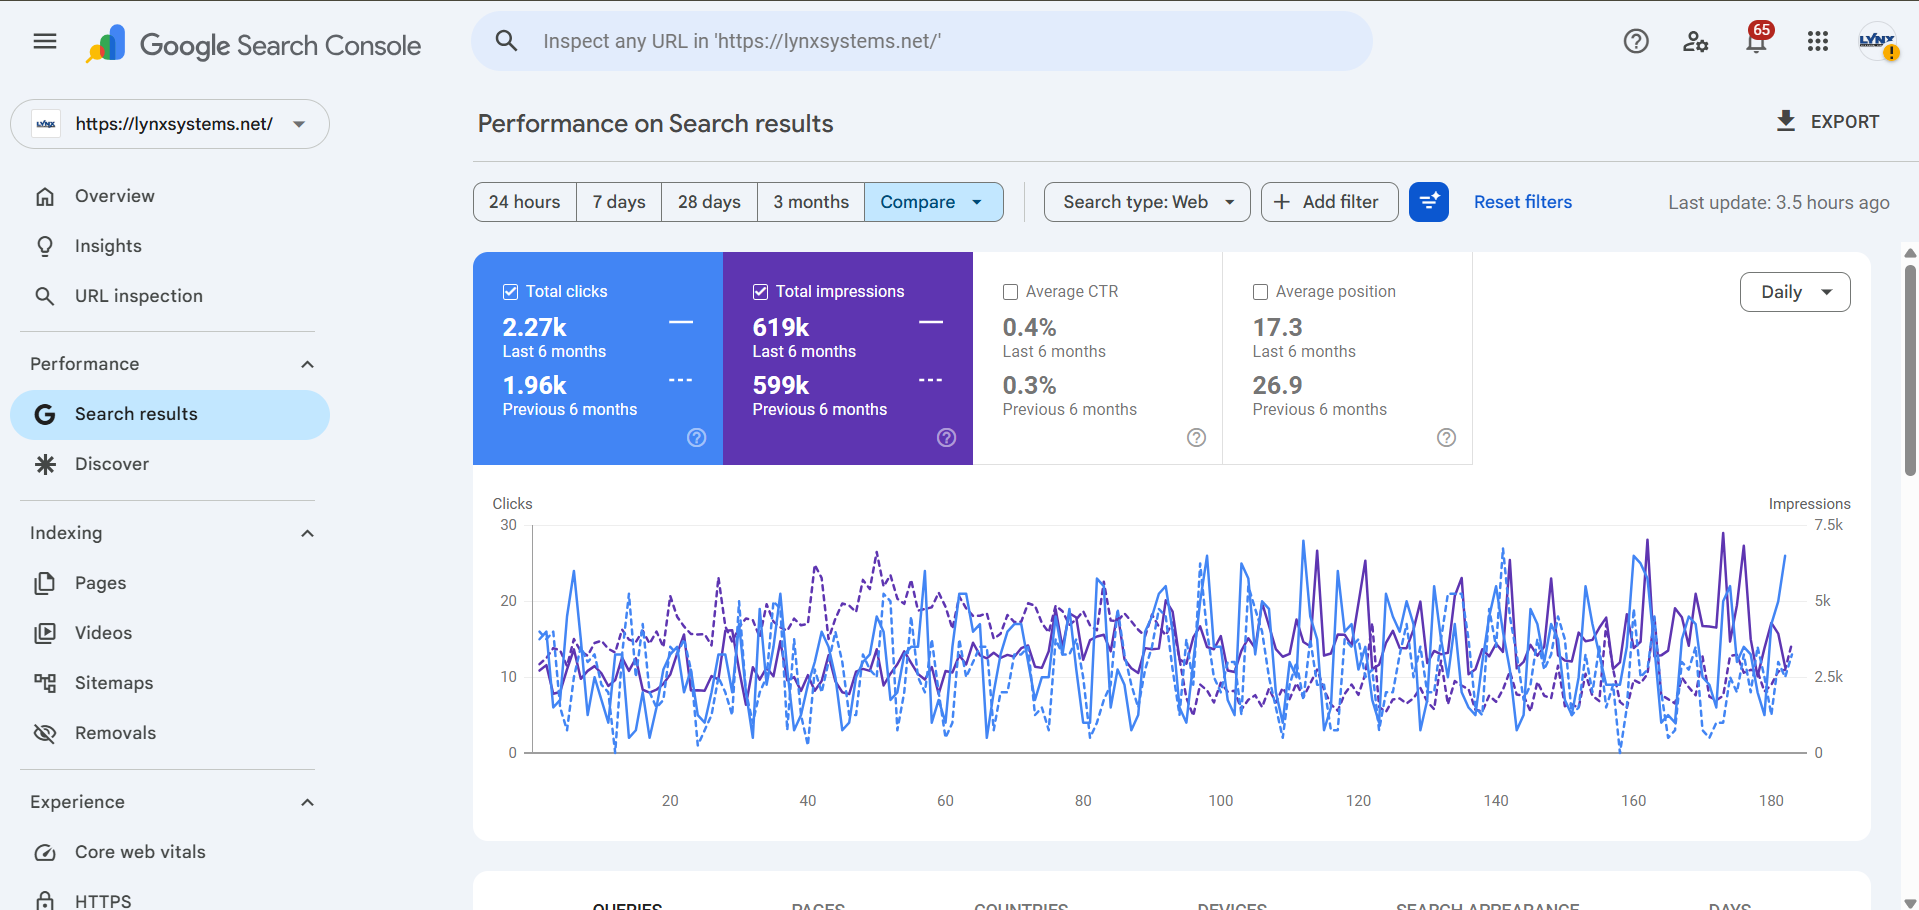Click the blue filter sparkle icon button
The image size is (1919, 910).
pyautogui.click(x=1429, y=202)
